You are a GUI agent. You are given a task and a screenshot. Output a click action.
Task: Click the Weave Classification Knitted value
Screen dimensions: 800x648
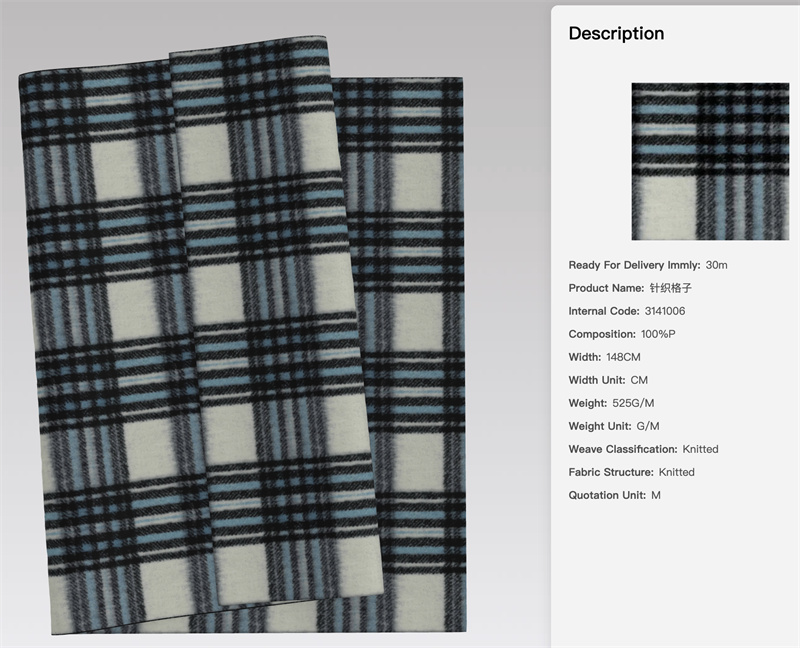(x=701, y=449)
